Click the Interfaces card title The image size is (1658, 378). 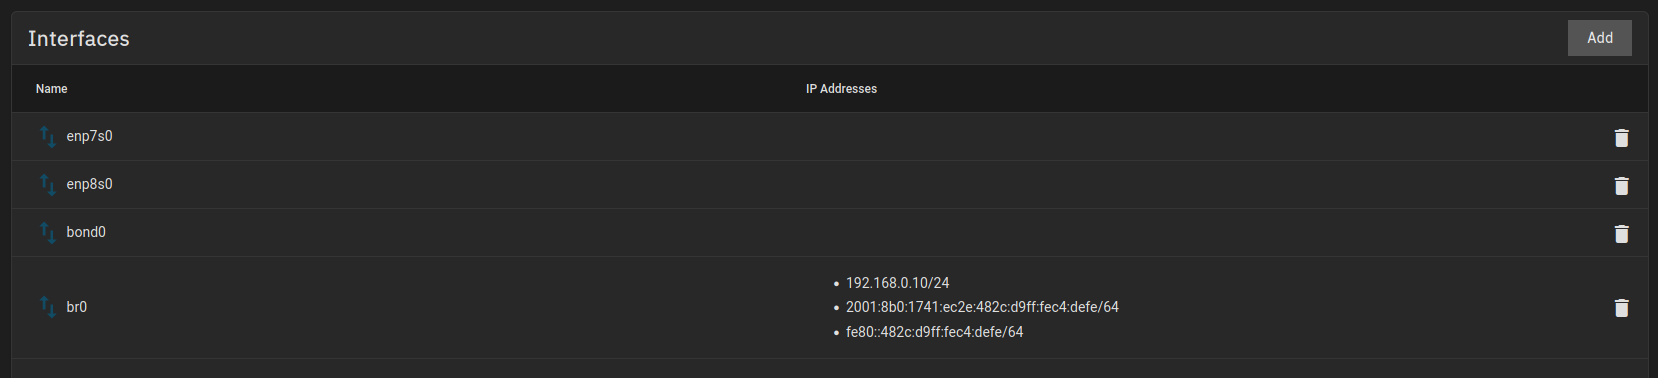click(x=79, y=39)
